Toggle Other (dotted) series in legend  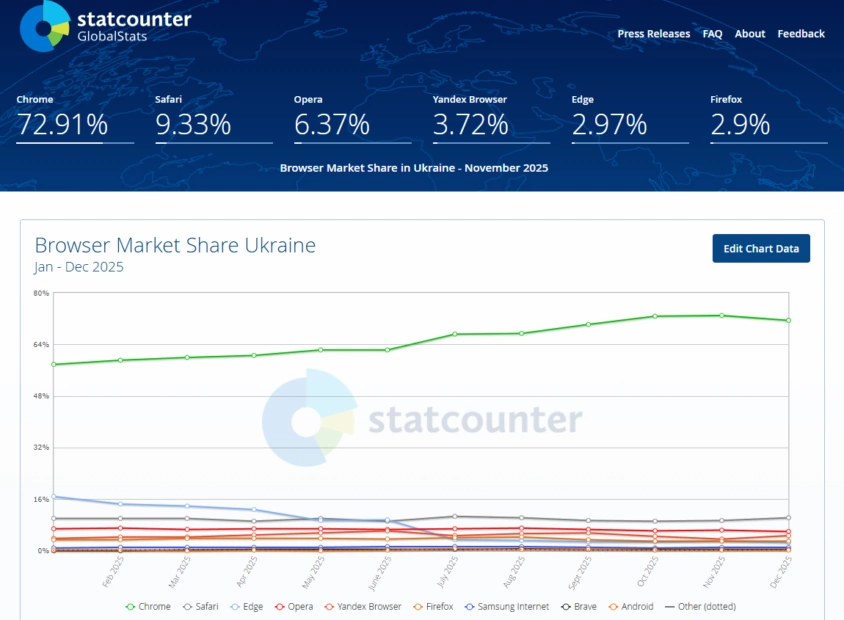pyautogui.click(x=700, y=607)
